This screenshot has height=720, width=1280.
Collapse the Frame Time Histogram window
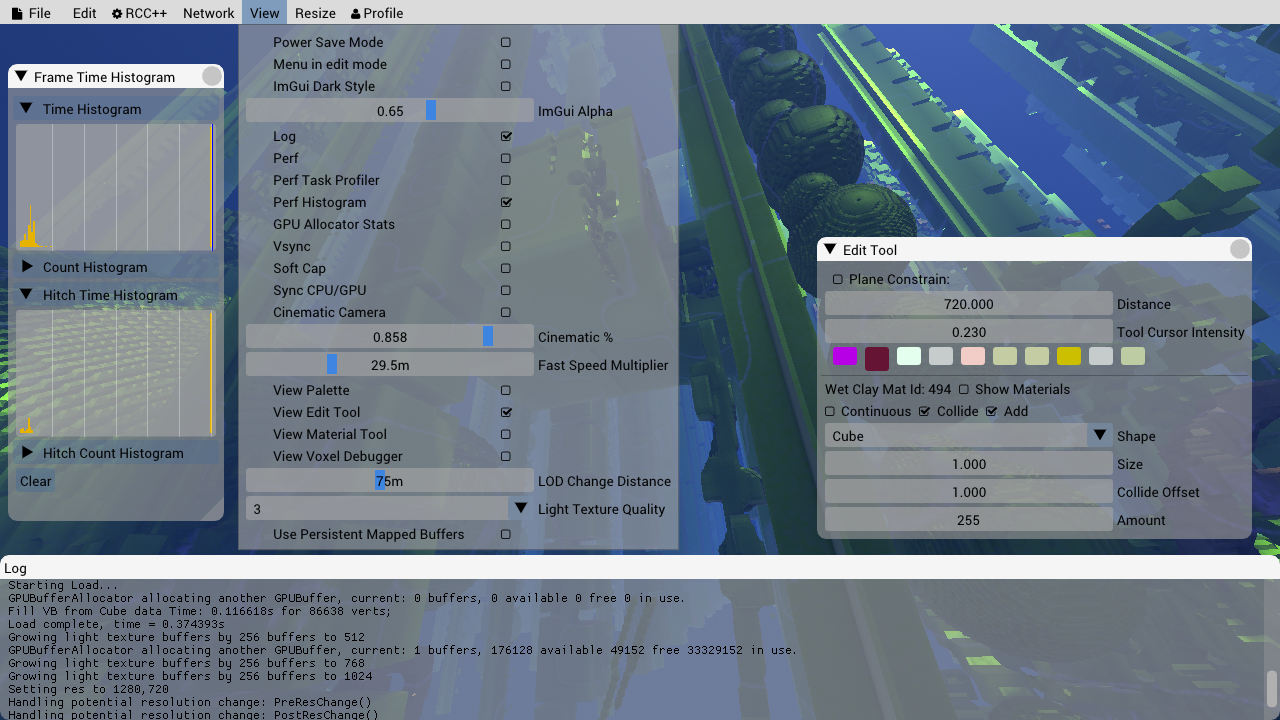21,77
